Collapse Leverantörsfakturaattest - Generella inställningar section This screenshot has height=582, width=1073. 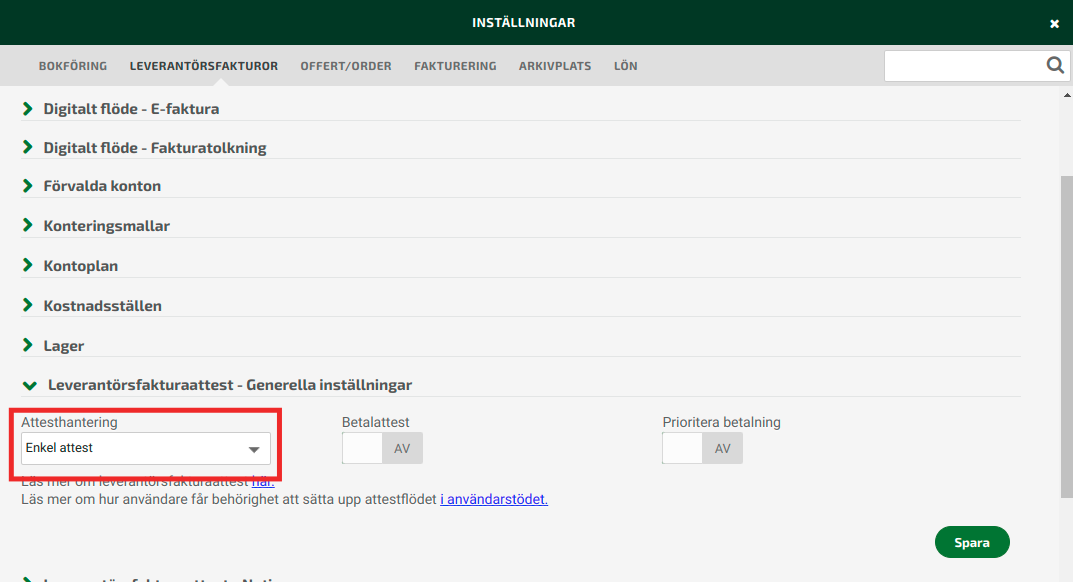(229, 385)
